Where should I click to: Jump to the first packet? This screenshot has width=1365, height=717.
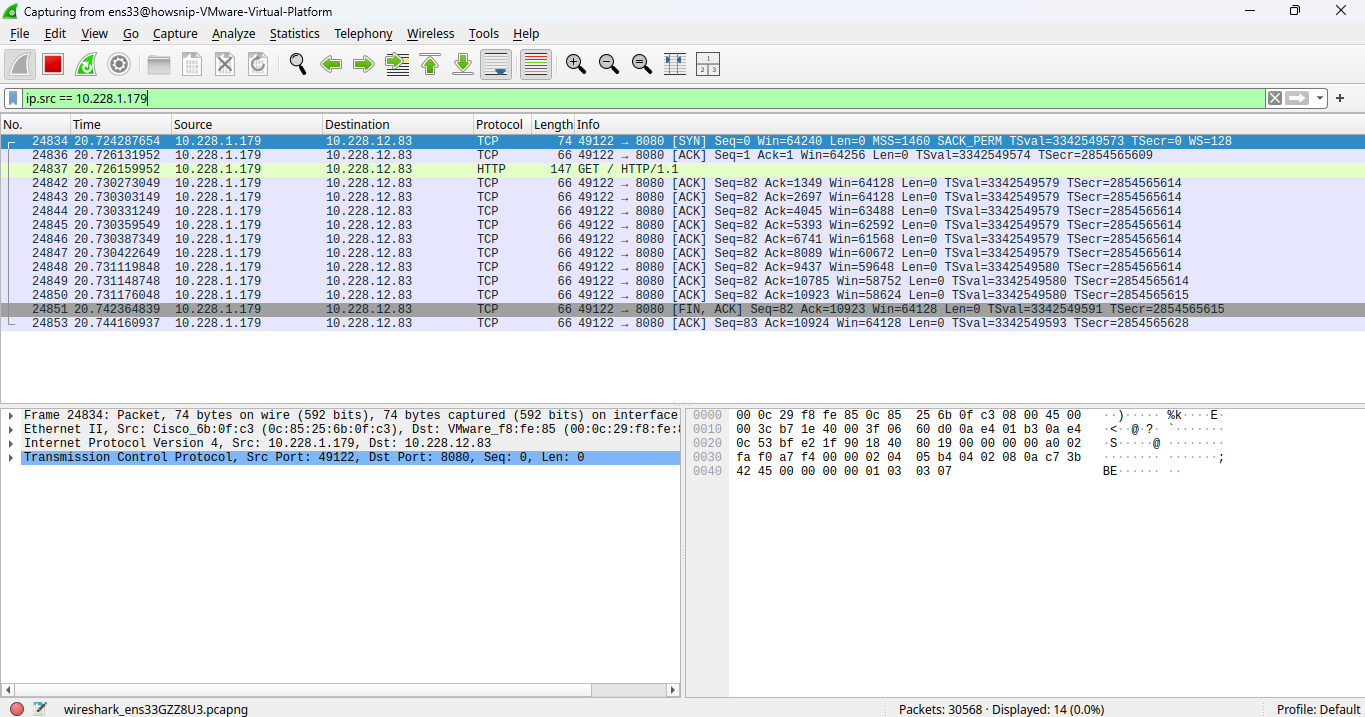[430, 64]
